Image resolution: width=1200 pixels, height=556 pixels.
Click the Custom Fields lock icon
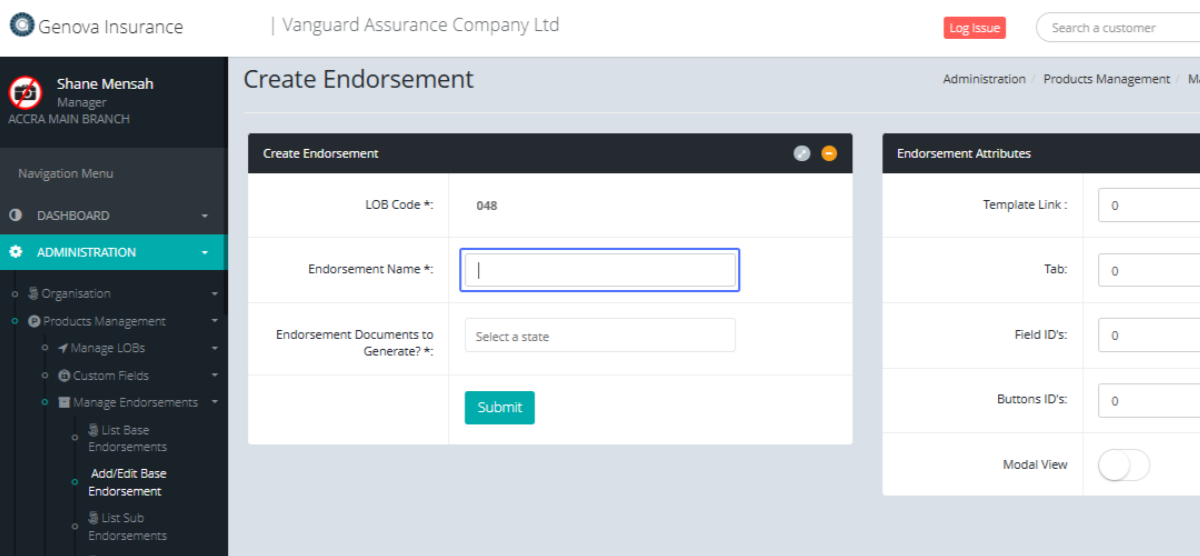65,376
